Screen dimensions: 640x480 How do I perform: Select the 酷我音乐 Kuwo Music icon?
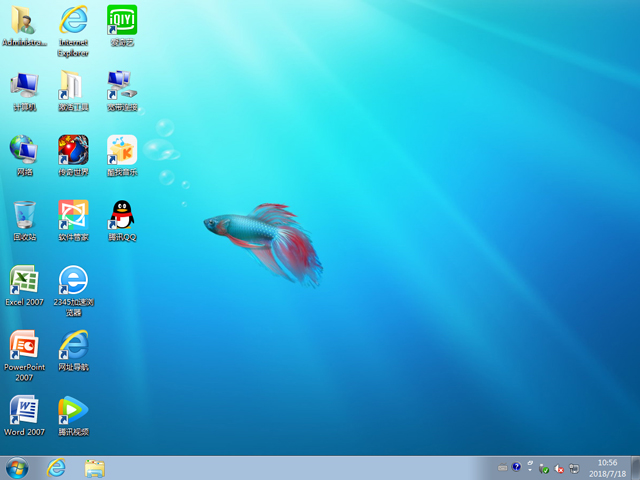point(122,150)
